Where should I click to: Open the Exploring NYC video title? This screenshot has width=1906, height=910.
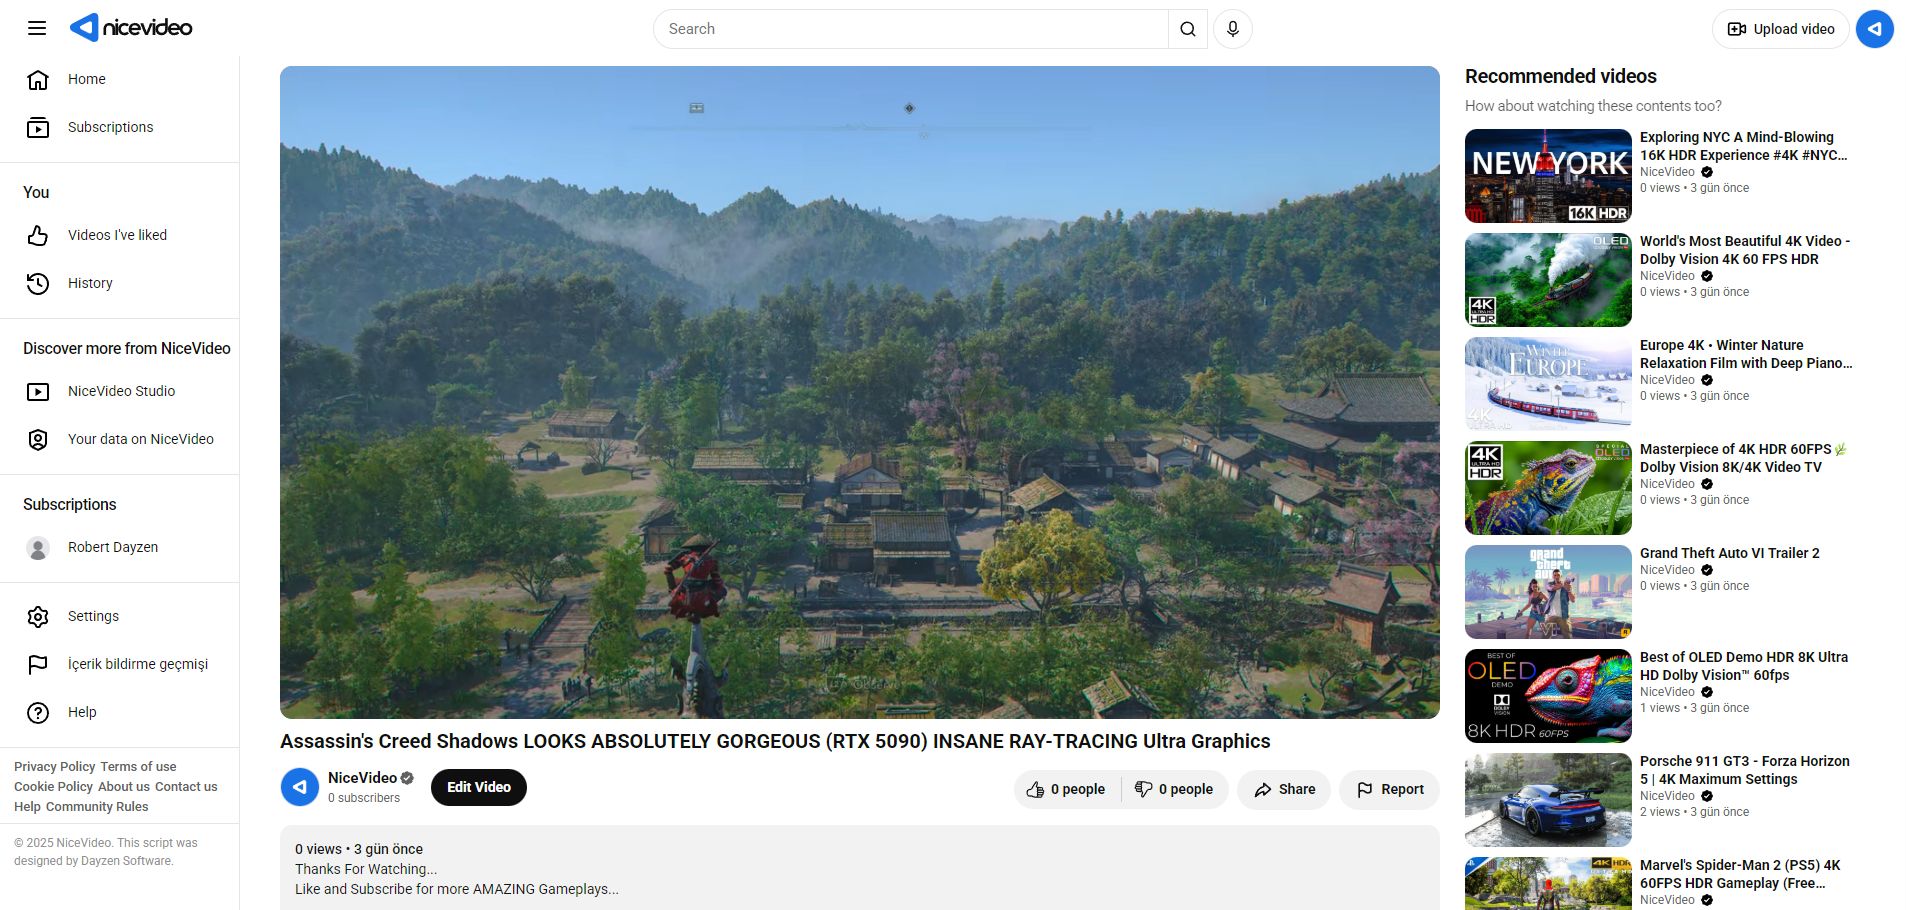tap(1744, 146)
